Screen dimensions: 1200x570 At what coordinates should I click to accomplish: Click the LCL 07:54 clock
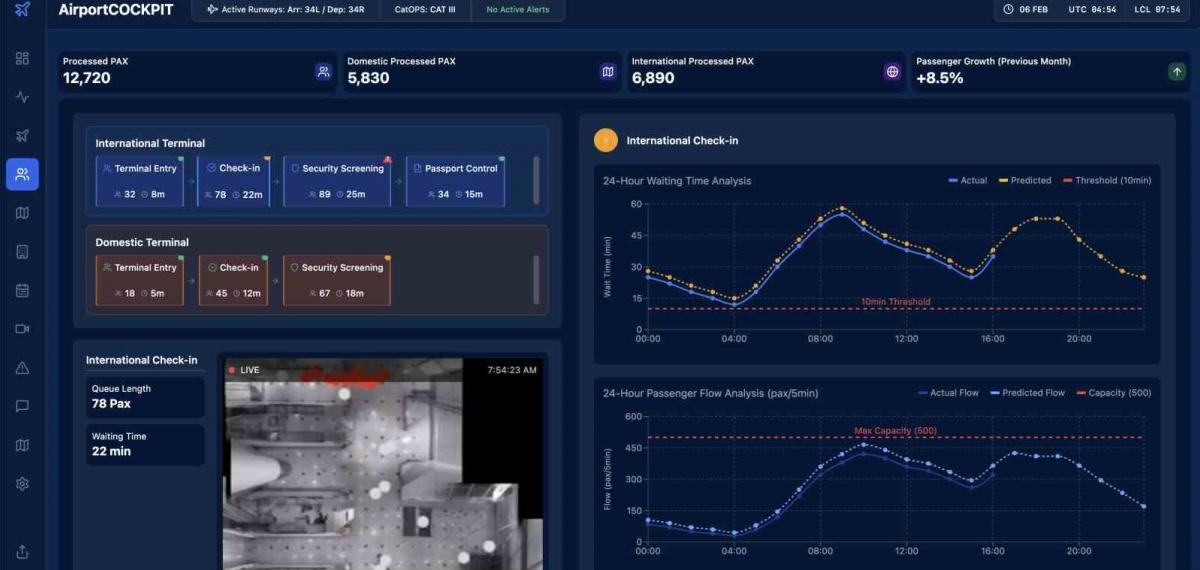click(1157, 10)
